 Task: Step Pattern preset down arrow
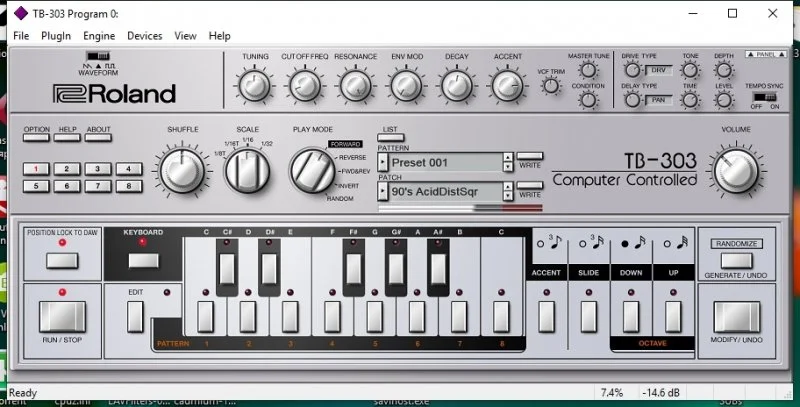(x=508, y=167)
